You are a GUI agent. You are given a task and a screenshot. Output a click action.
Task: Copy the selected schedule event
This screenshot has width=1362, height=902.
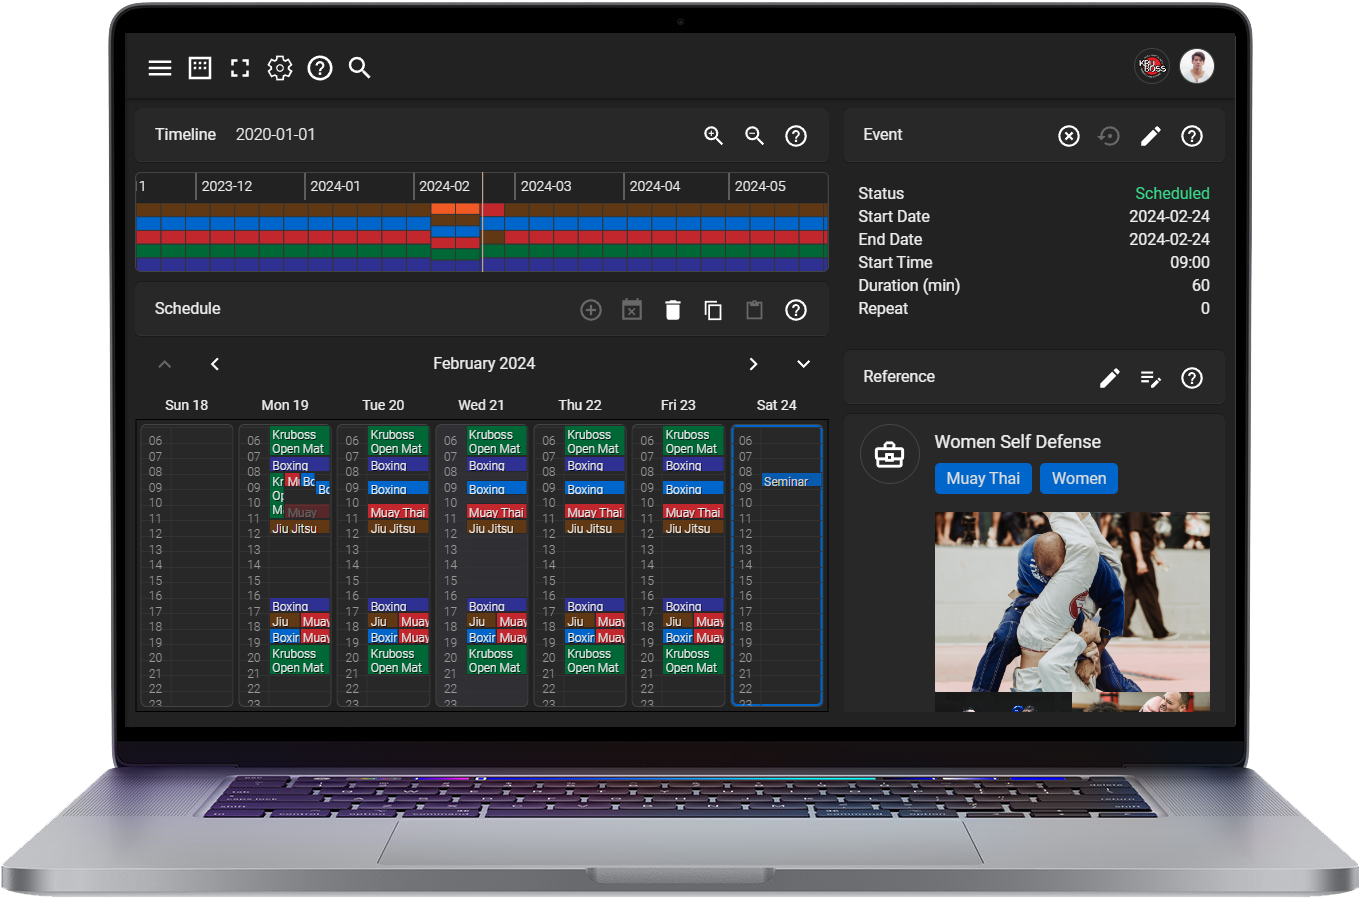713,310
